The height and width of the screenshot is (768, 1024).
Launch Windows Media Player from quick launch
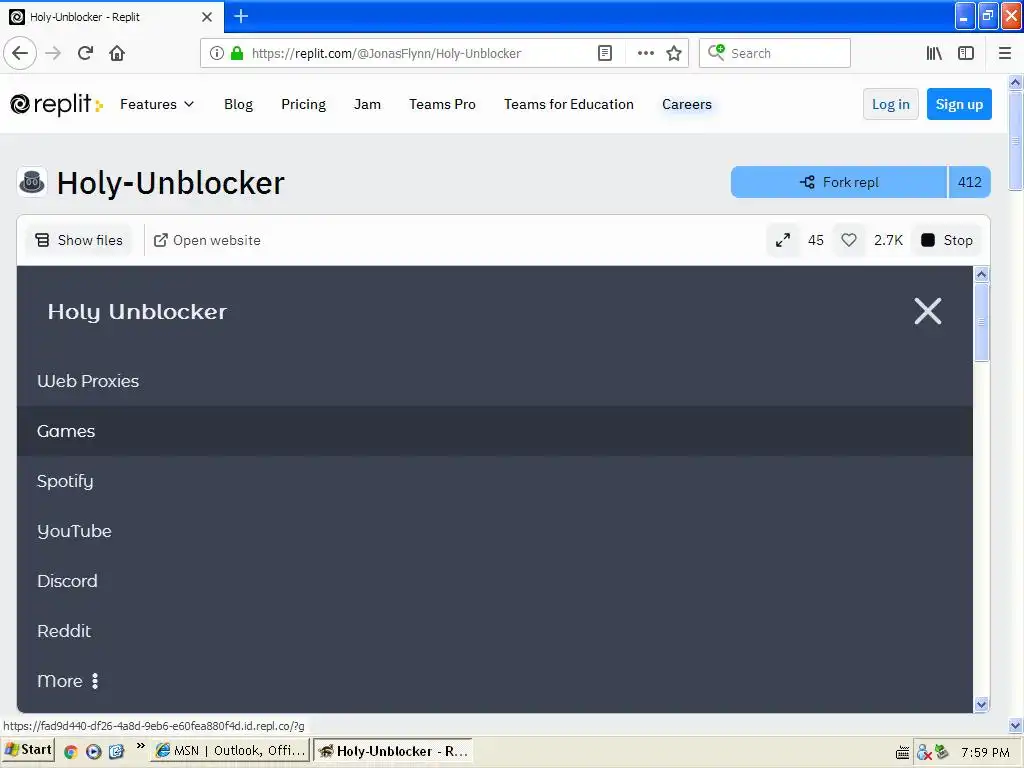click(93, 752)
